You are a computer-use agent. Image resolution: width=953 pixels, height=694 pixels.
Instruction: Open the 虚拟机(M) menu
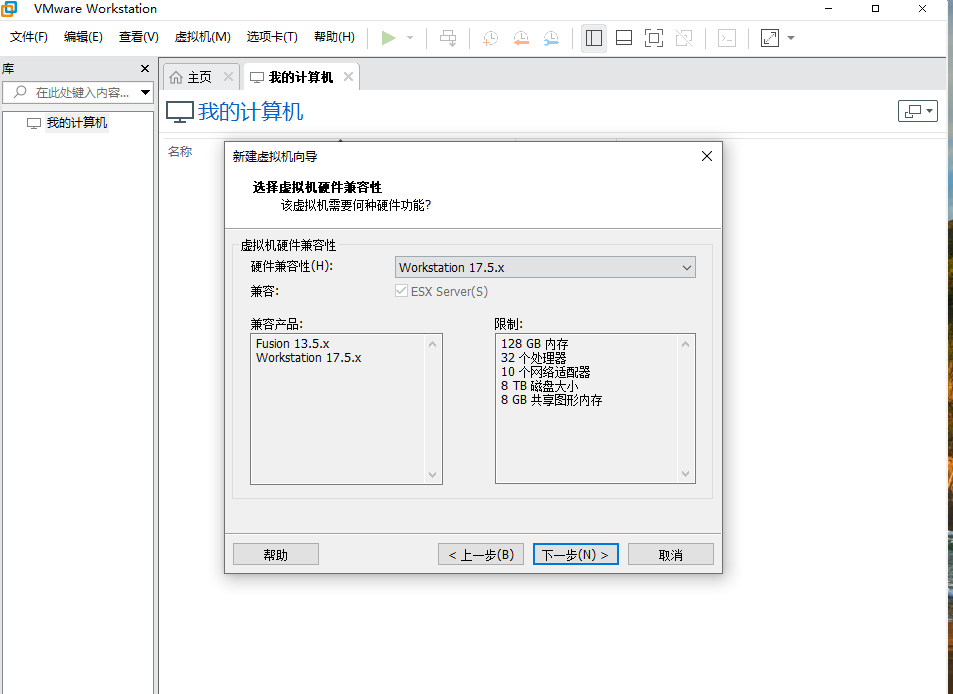pyautogui.click(x=202, y=37)
